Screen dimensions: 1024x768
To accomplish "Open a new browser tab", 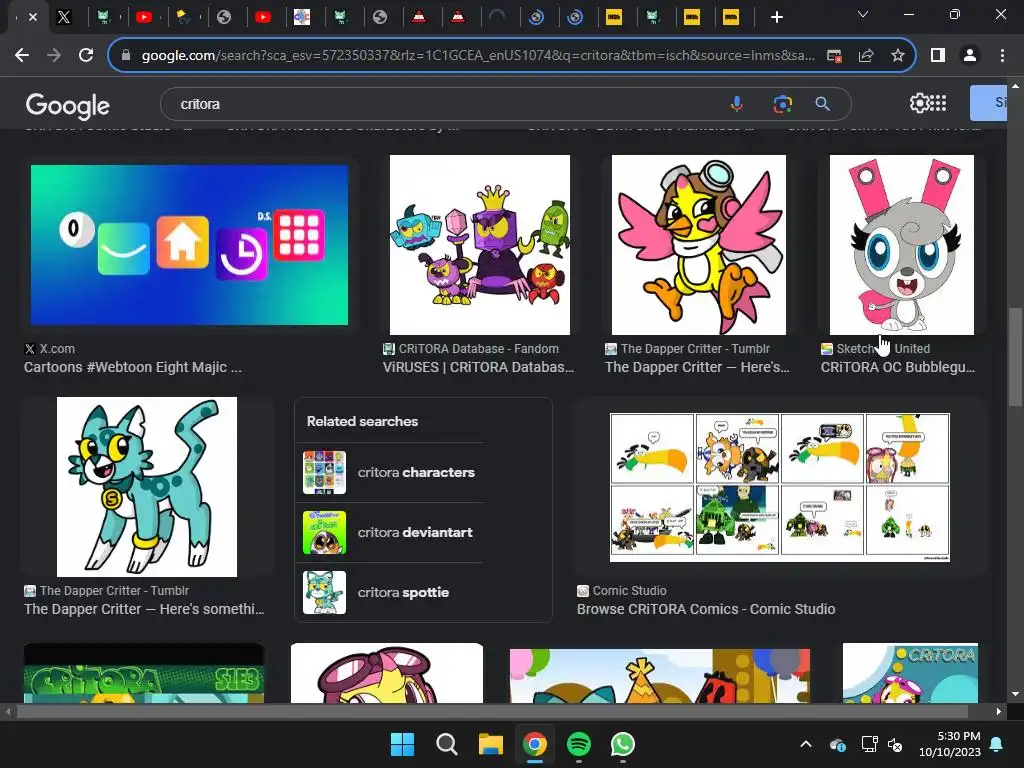I will coord(776,17).
